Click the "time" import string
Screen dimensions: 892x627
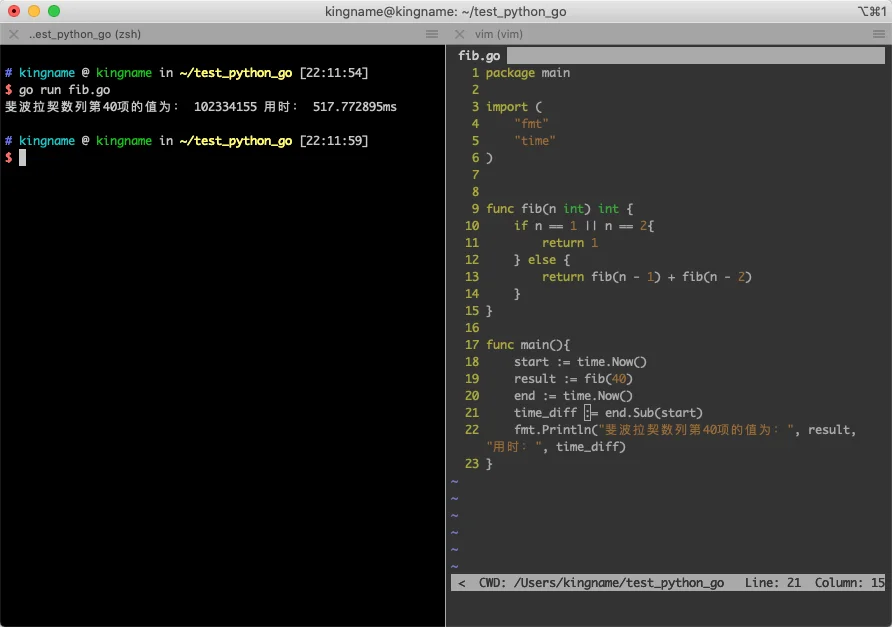pyautogui.click(x=535, y=141)
